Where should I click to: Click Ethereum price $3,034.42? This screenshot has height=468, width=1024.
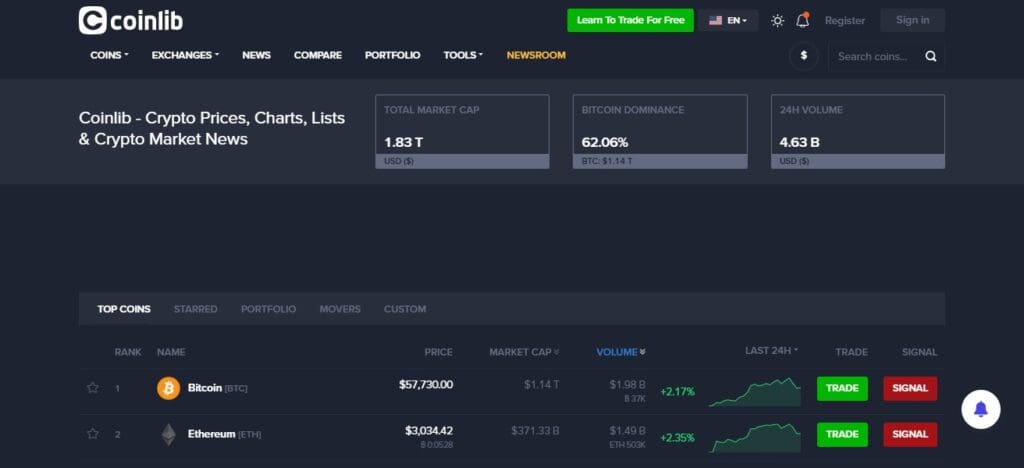click(429, 431)
